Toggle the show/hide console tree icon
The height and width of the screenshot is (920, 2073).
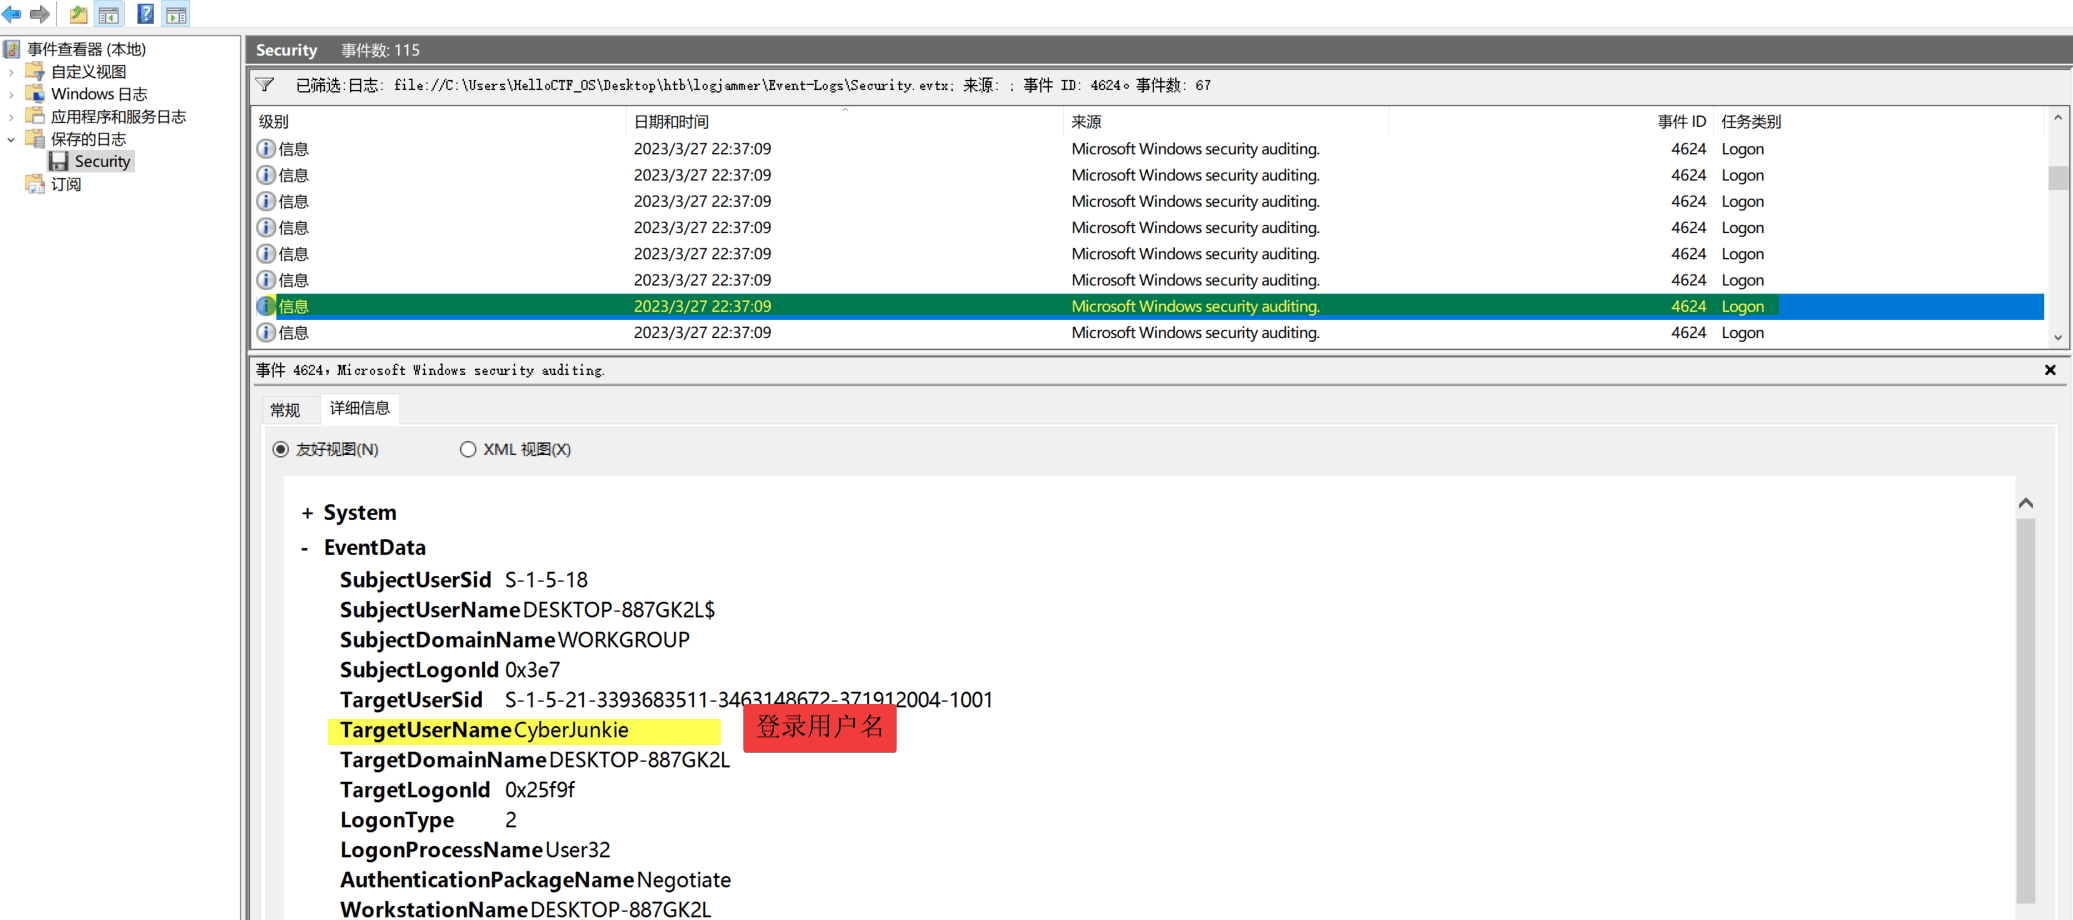pyautogui.click(x=109, y=14)
